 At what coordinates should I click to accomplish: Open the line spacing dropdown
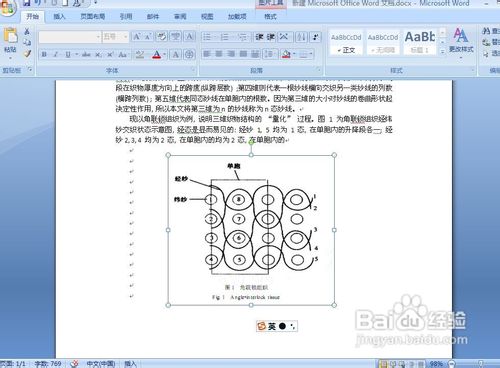coord(269,54)
